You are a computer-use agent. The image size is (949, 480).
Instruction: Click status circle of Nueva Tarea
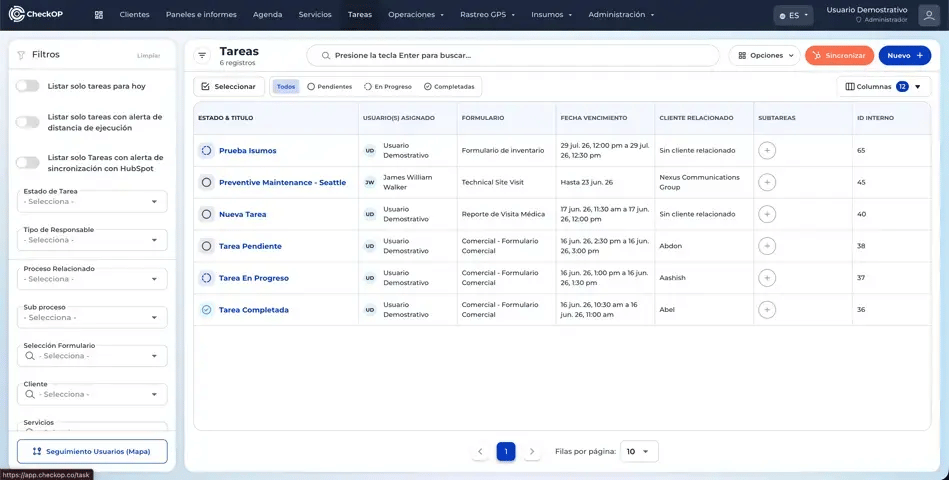click(206, 214)
